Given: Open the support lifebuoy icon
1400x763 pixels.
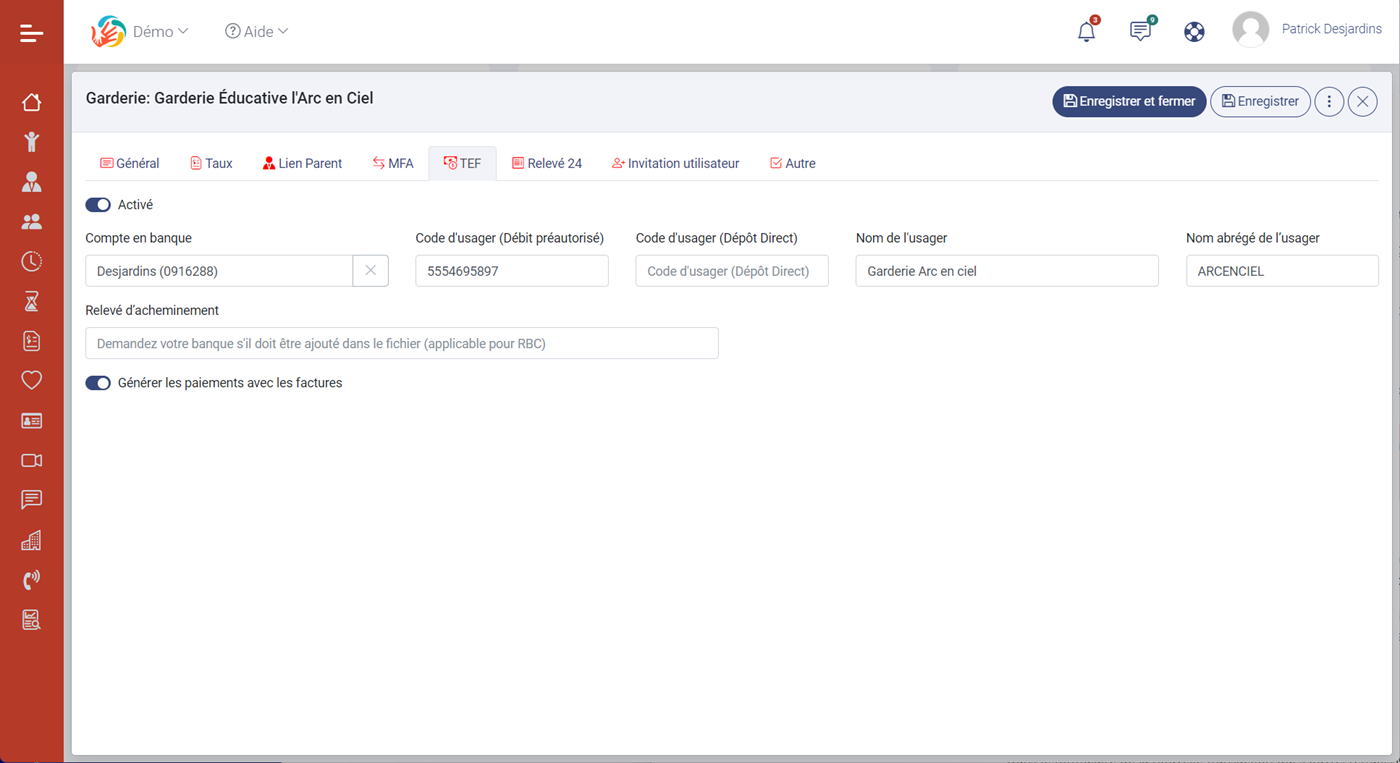Looking at the screenshot, I should (x=1194, y=32).
